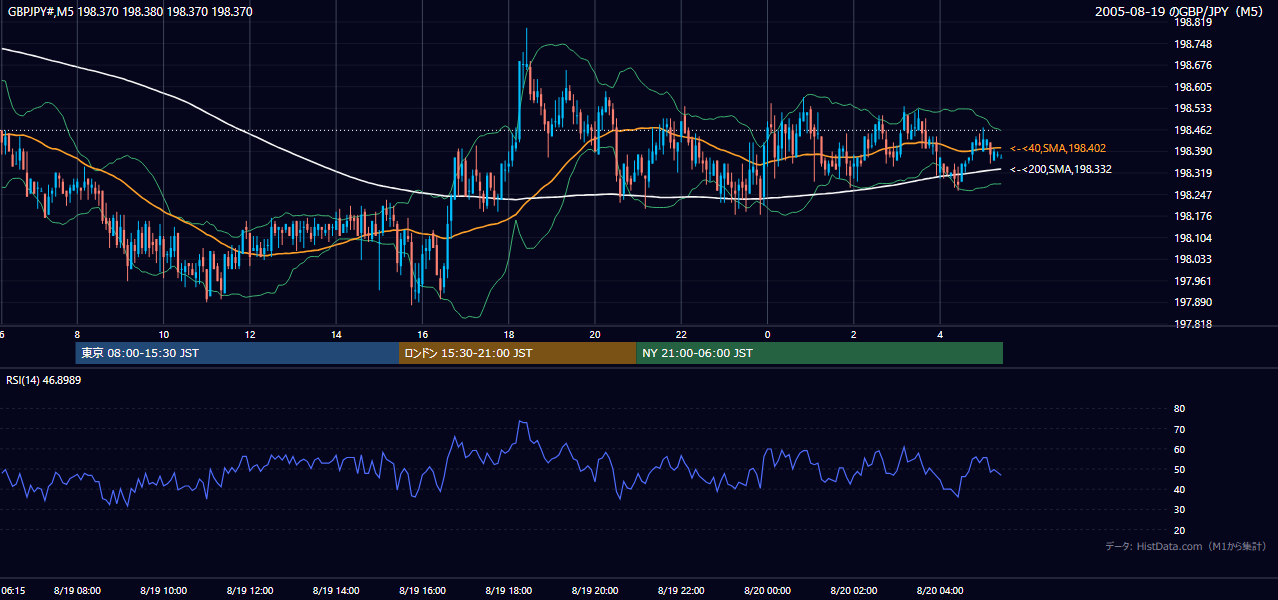Click the 8/19 16:00 date axis label
The width and height of the screenshot is (1278, 600).
click(x=422, y=591)
